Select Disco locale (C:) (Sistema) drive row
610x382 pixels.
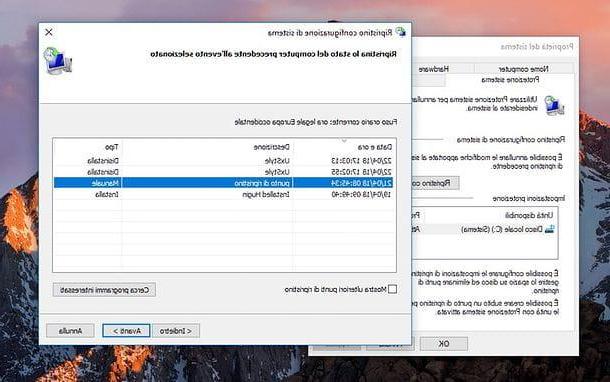[x=484, y=230]
